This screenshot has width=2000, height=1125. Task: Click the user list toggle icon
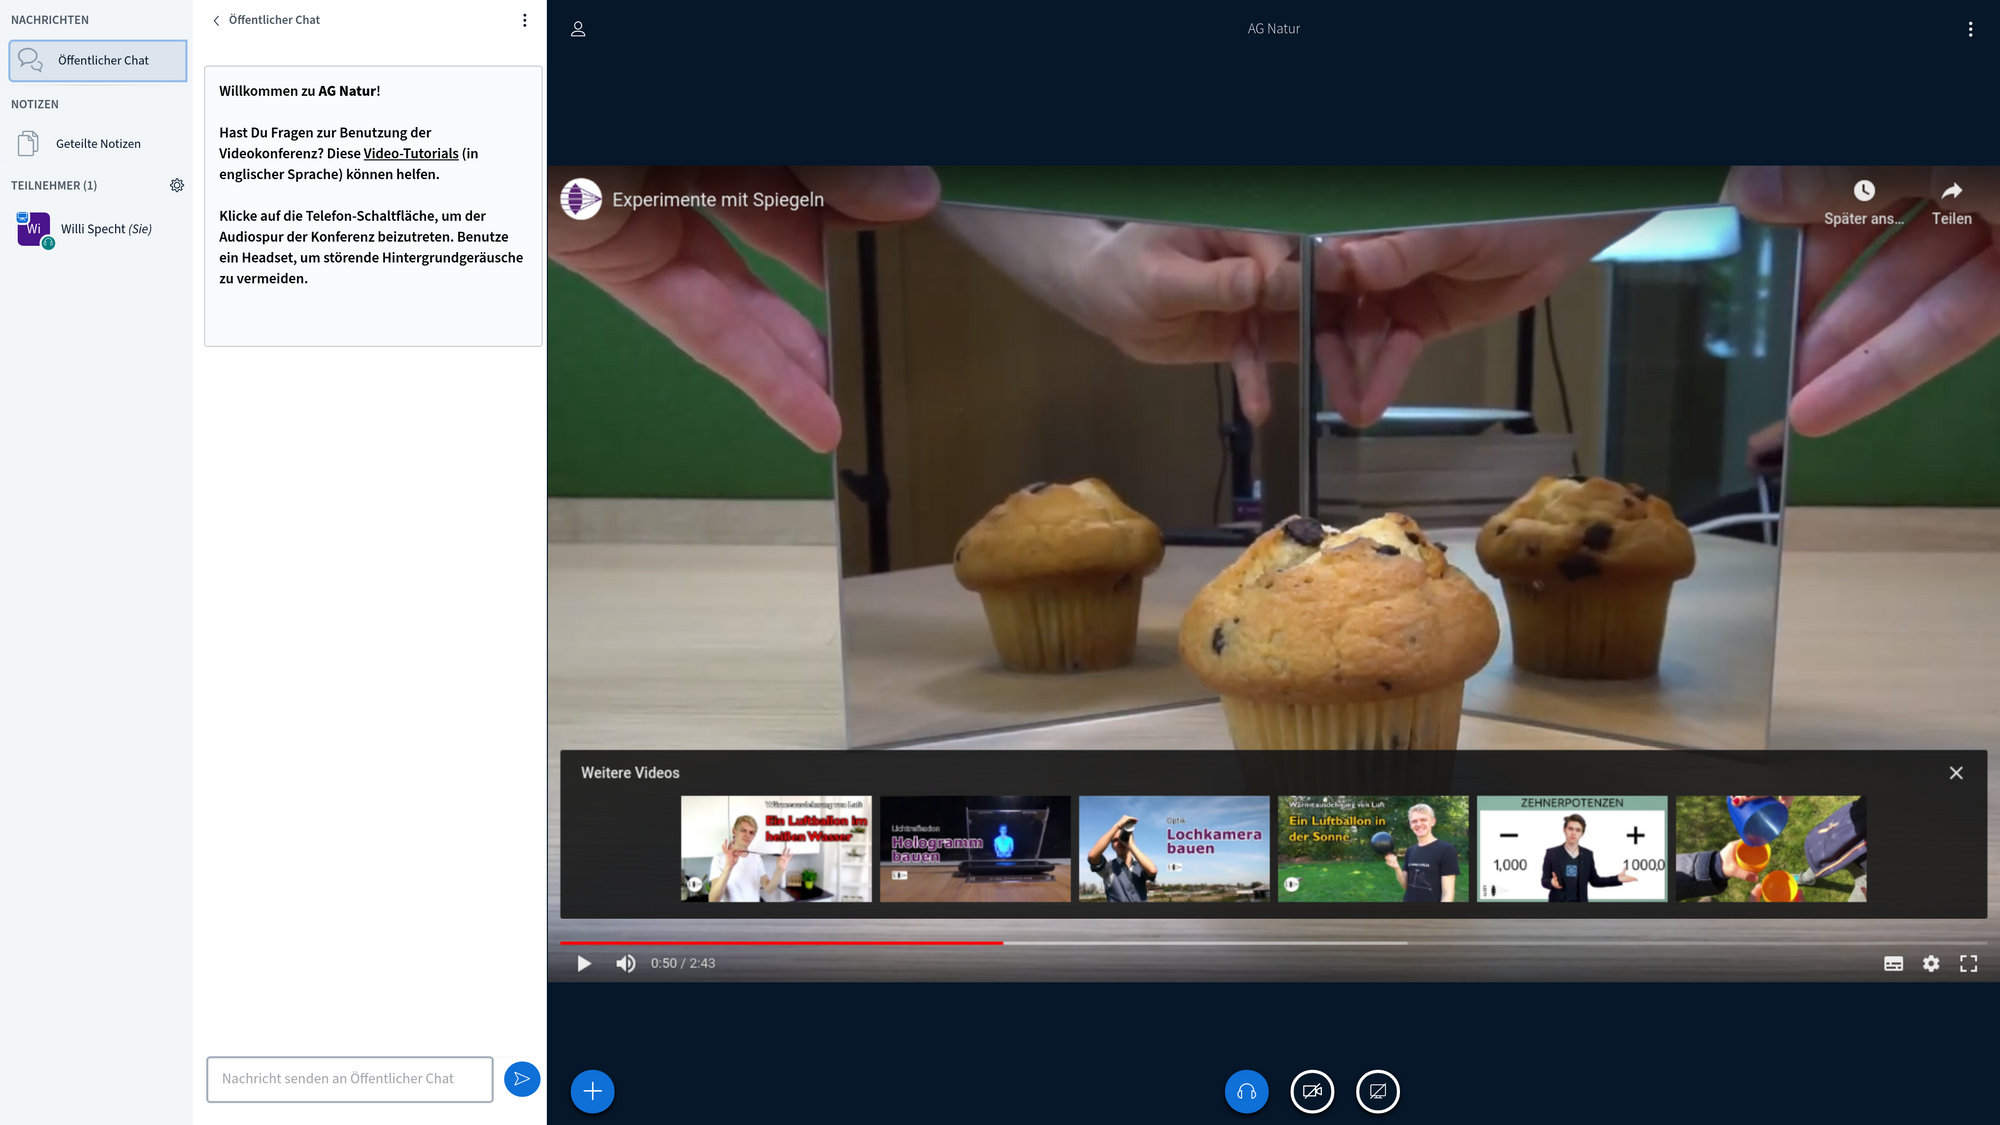578,29
